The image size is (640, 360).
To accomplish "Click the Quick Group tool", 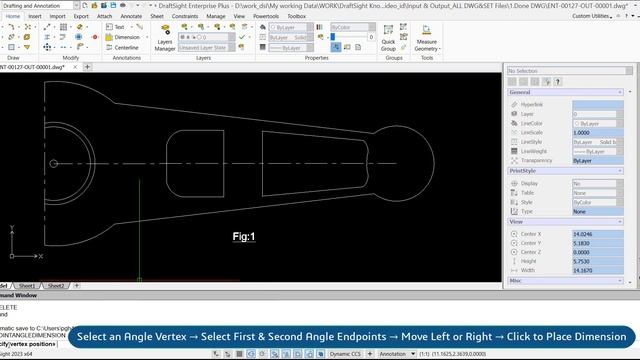I will coord(388,39).
